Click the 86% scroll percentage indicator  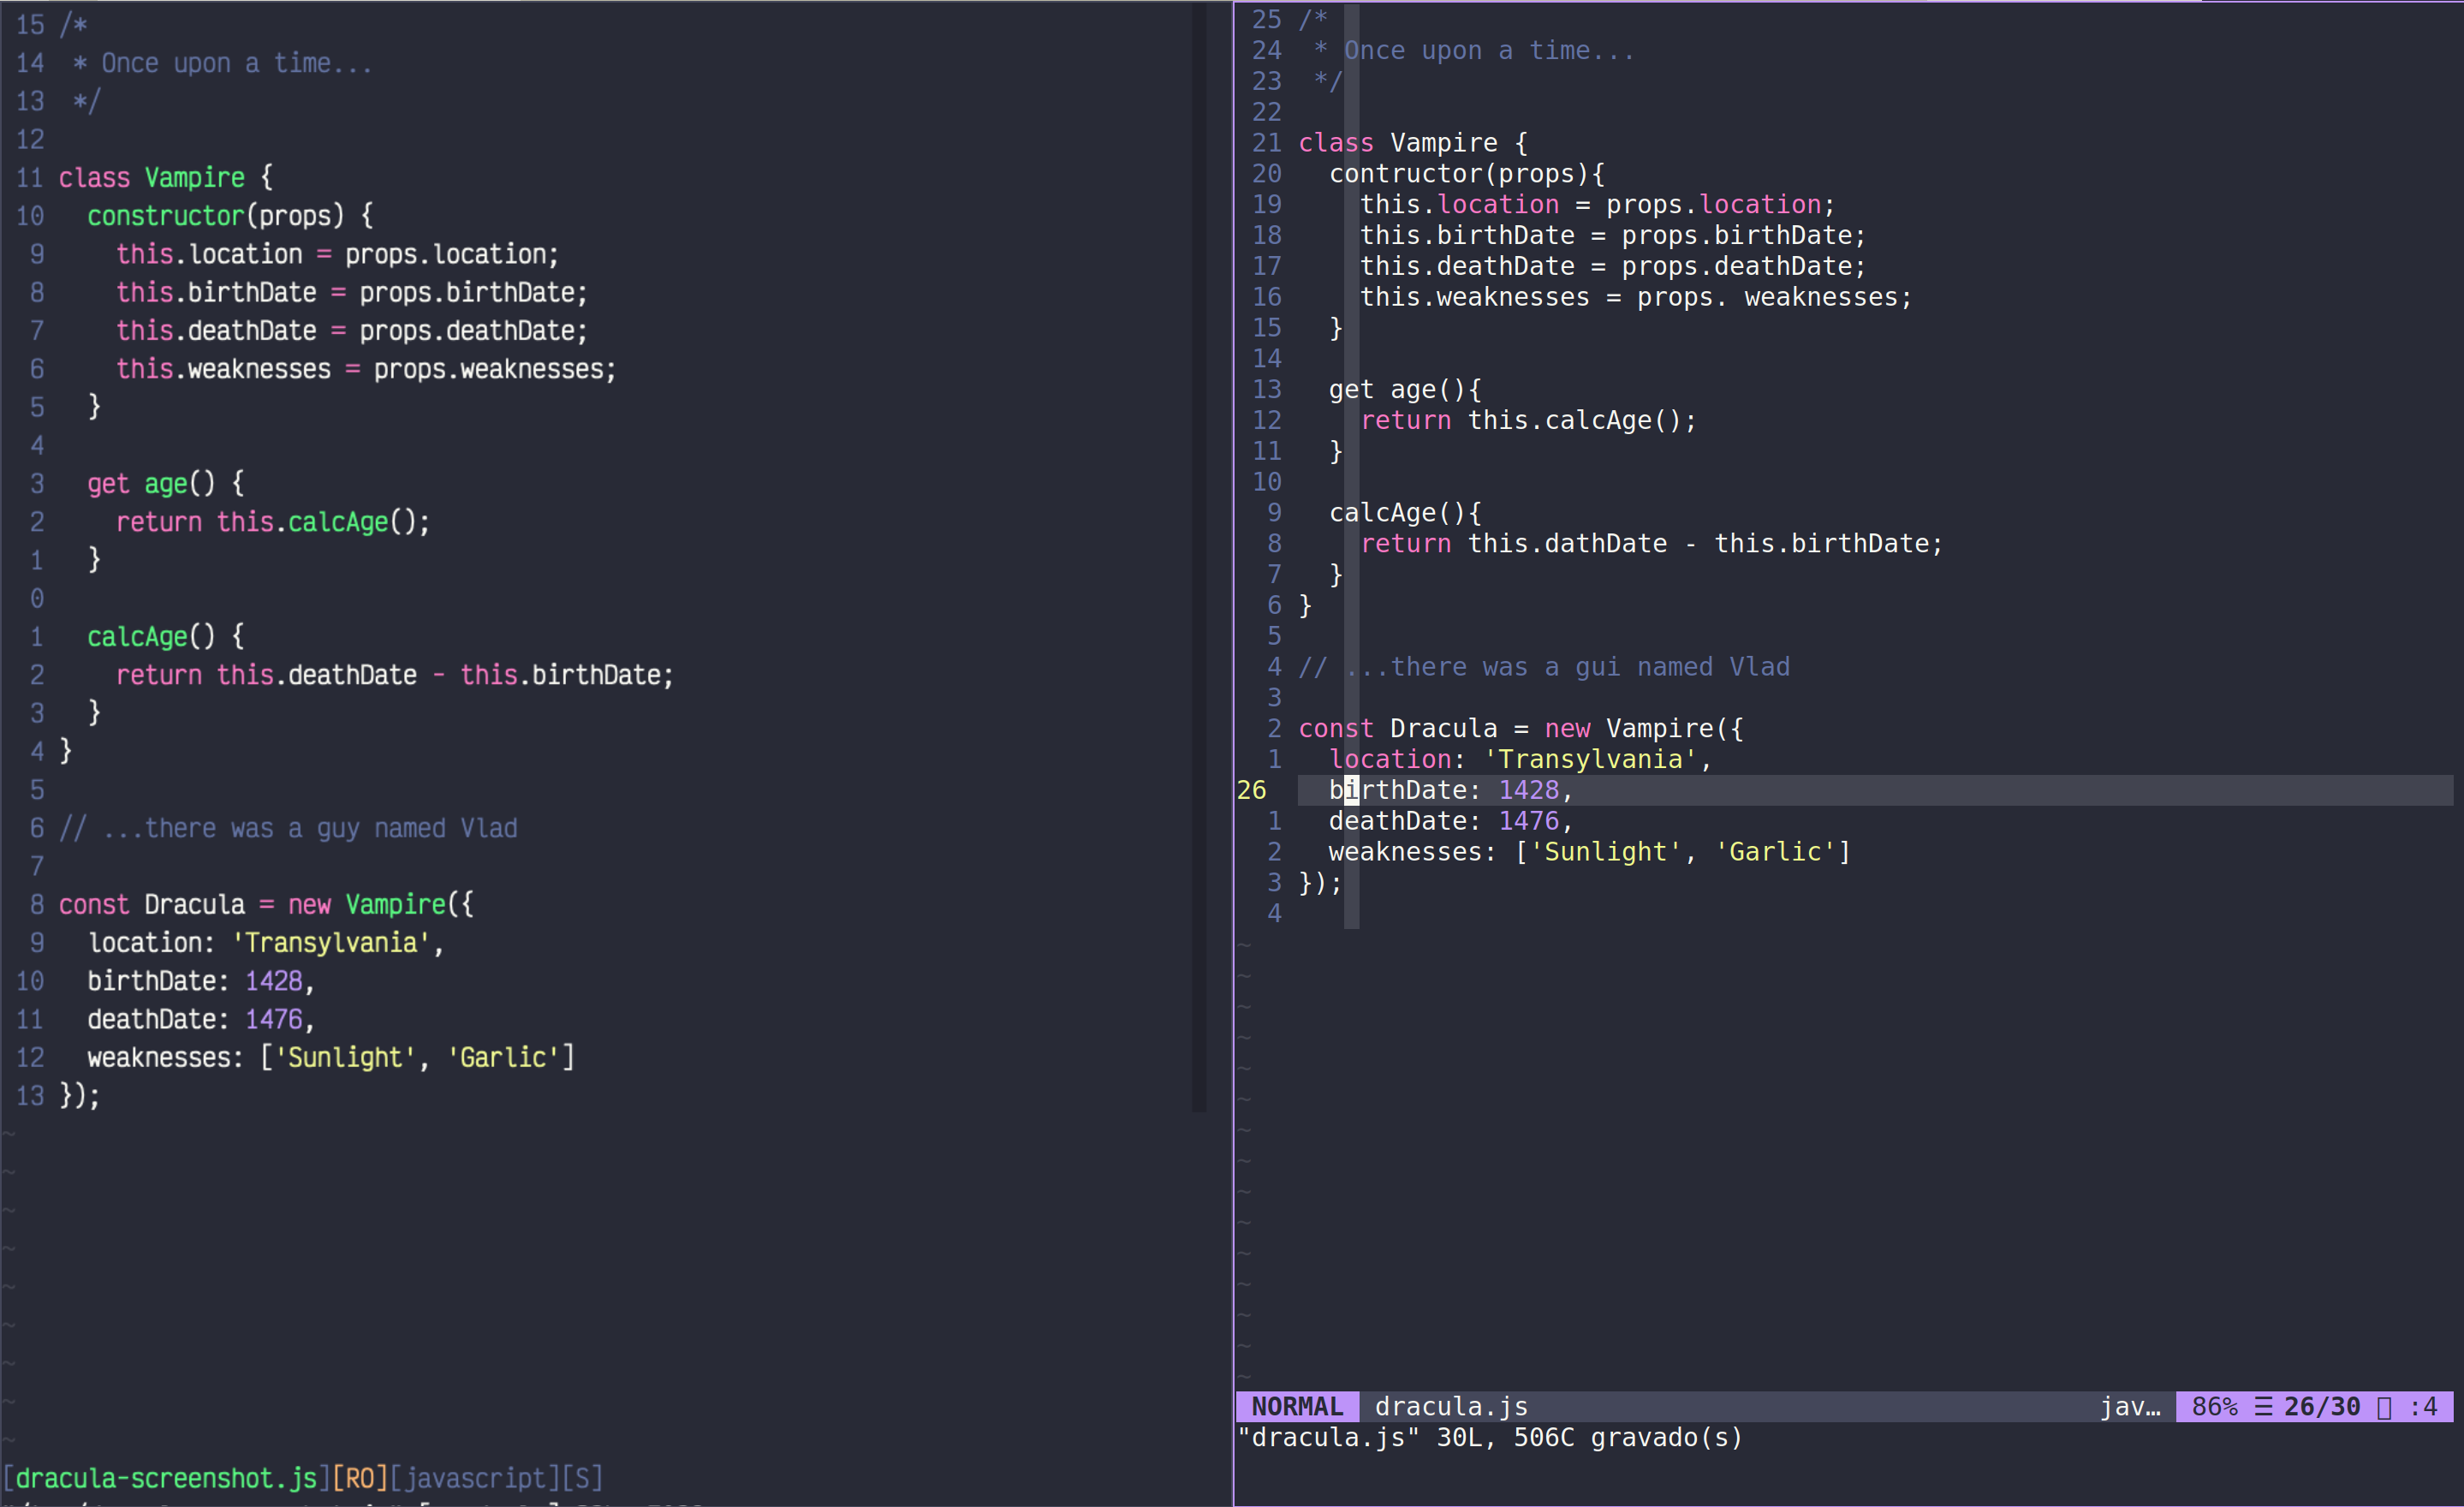tap(2217, 1406)
